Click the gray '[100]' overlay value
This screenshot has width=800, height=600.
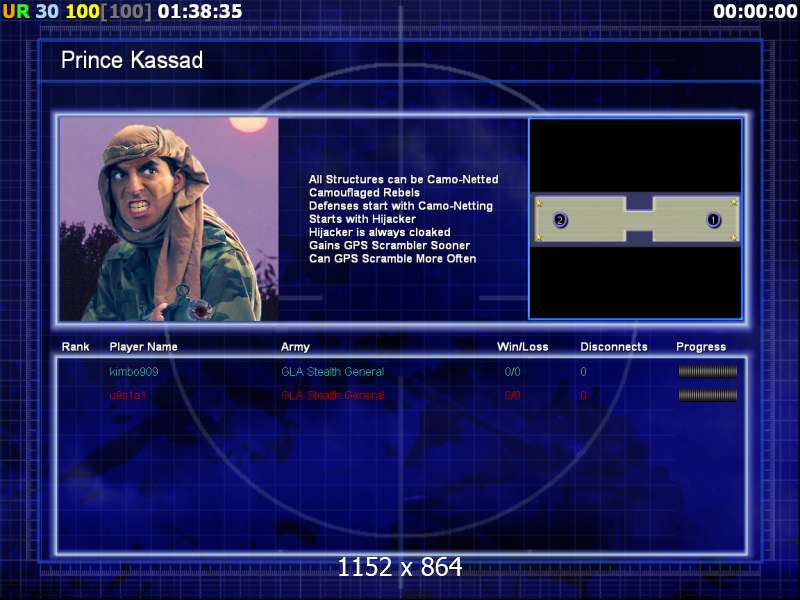coord(126,11)
